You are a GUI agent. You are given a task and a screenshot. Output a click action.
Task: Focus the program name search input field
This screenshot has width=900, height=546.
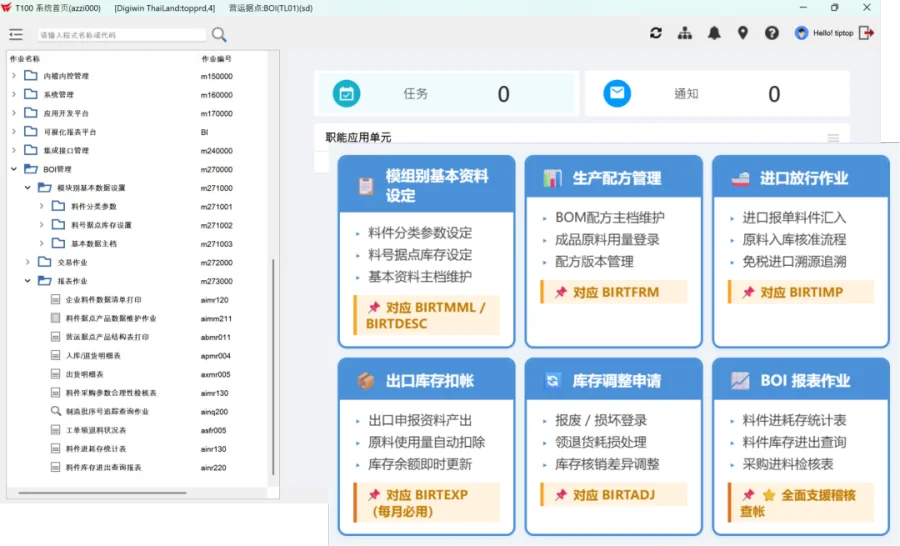pos(122,35)
